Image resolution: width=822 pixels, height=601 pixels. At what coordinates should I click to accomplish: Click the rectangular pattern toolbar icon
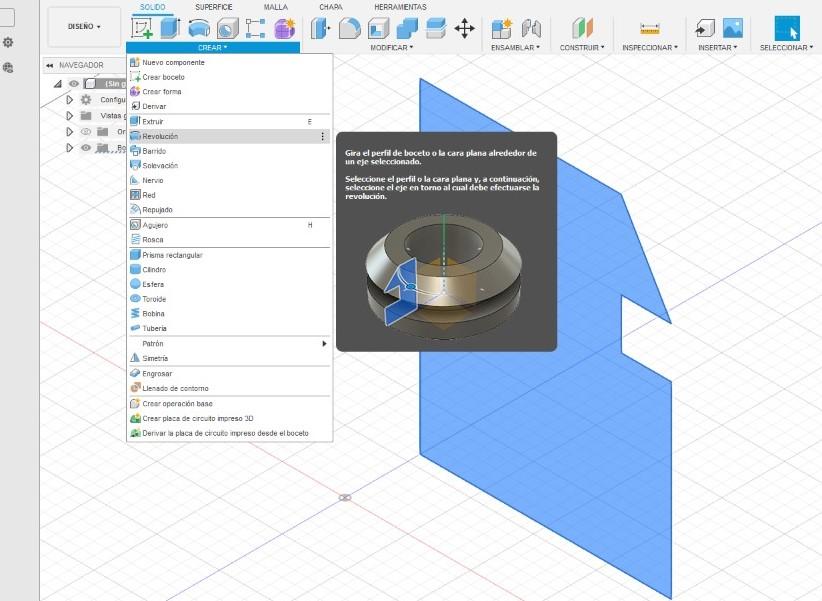(255, 28)
